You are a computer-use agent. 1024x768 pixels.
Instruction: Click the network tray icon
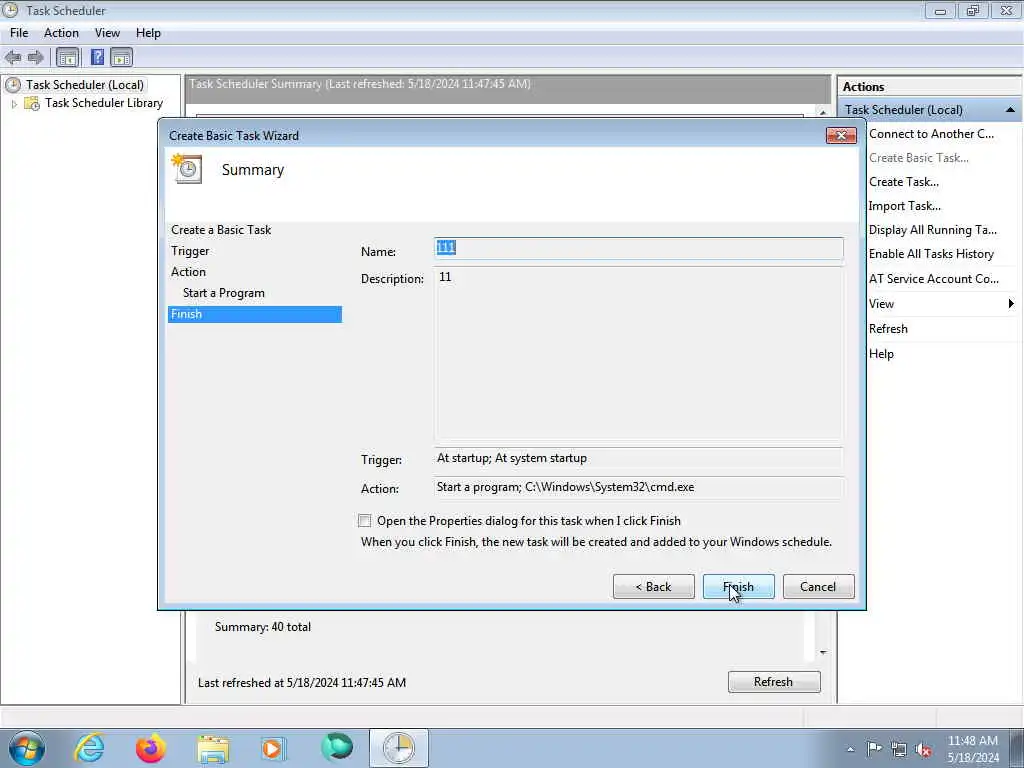point(899,749)
